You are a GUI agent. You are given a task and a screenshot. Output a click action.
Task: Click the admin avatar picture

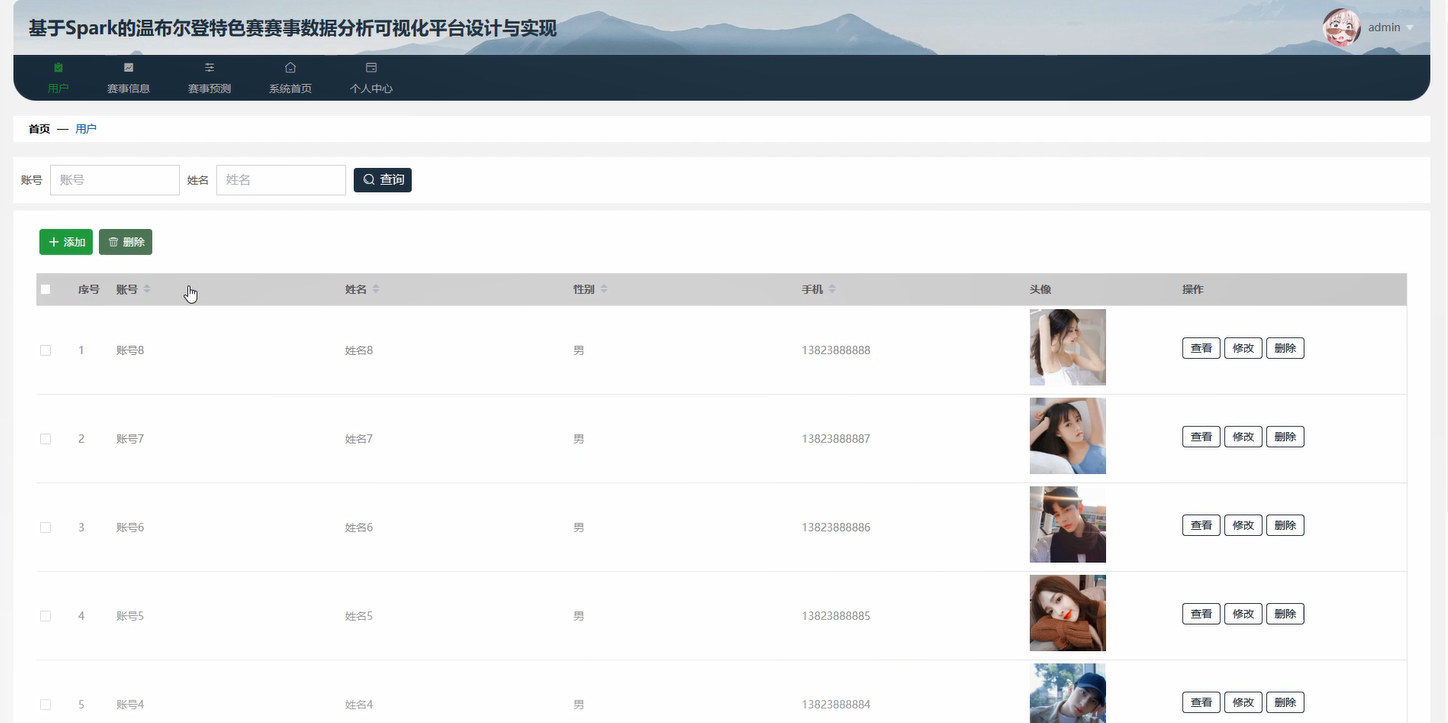point(1342,28)
